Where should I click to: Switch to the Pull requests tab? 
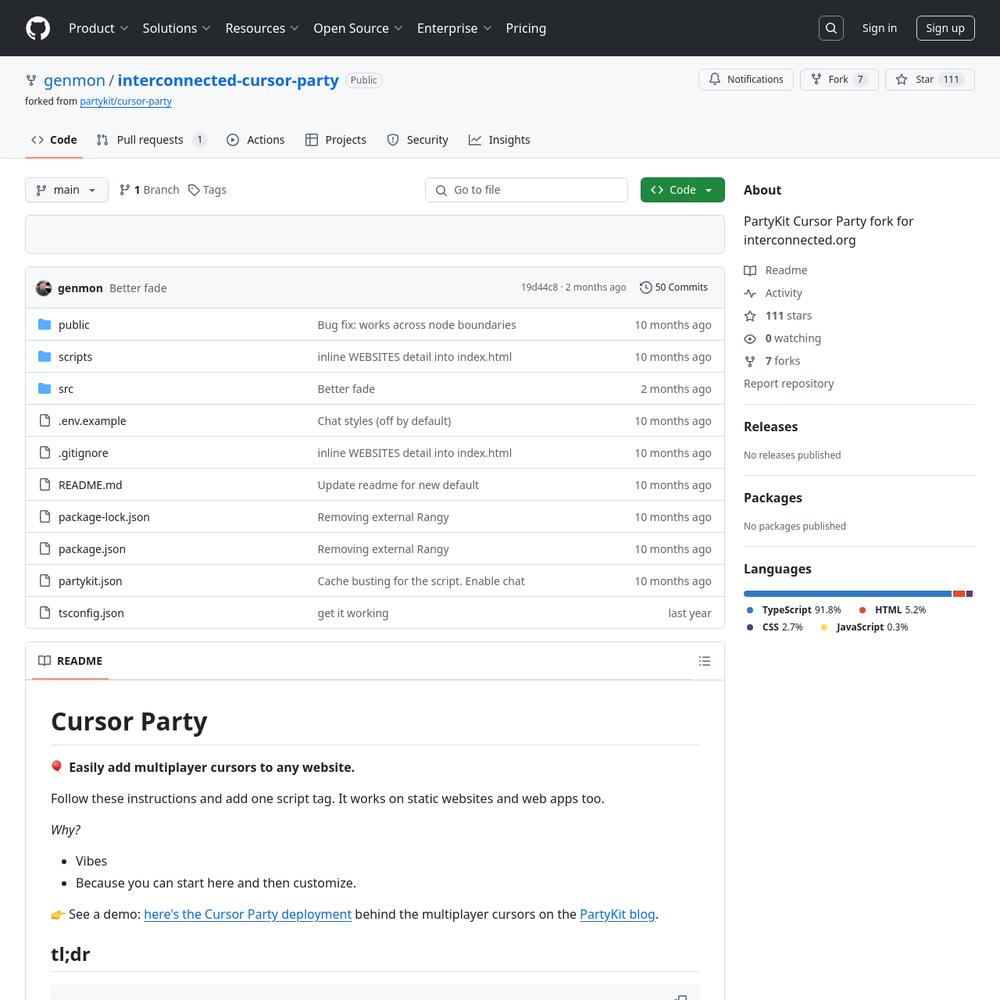coord(150,140)
